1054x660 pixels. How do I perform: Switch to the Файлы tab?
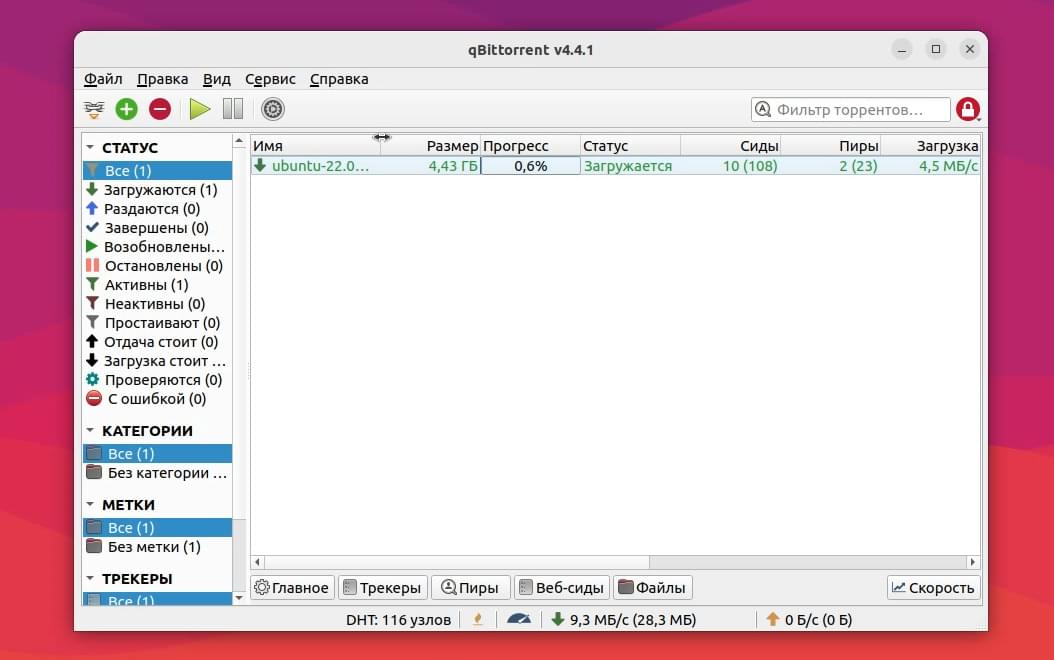(x=653, y=587)
